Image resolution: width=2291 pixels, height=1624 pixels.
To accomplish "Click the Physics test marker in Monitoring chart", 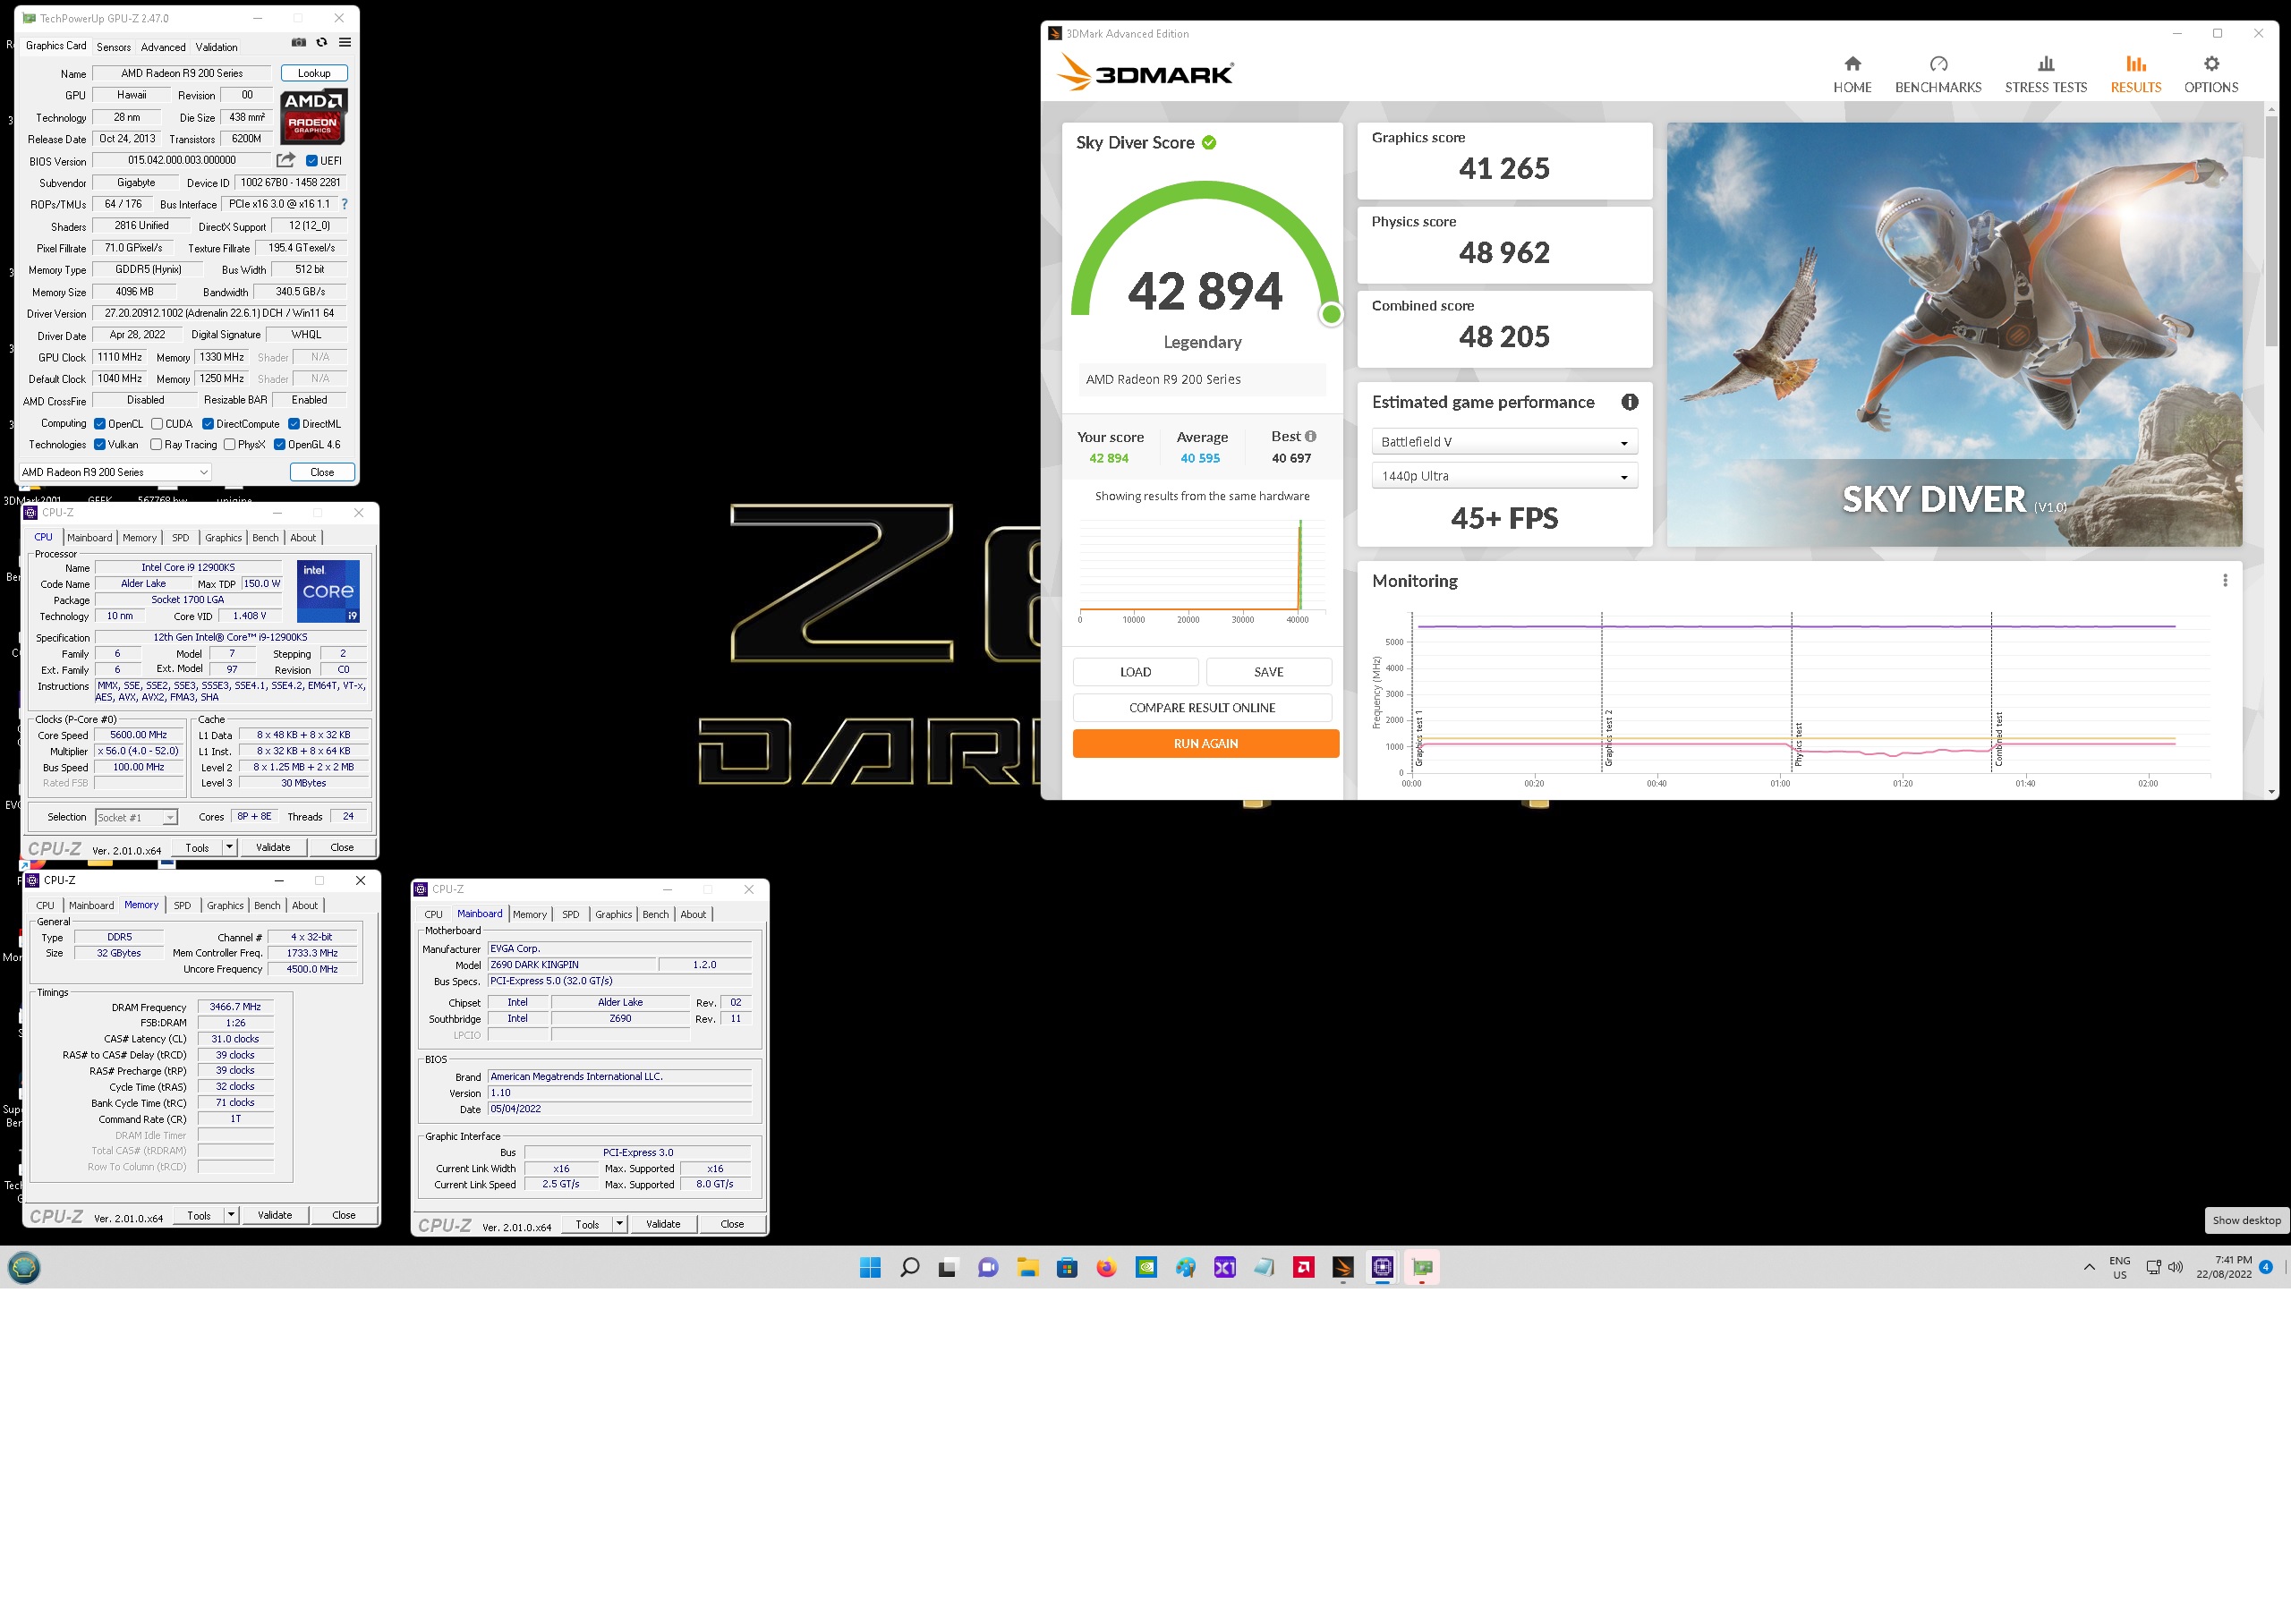I will [x=1797, y=744].
